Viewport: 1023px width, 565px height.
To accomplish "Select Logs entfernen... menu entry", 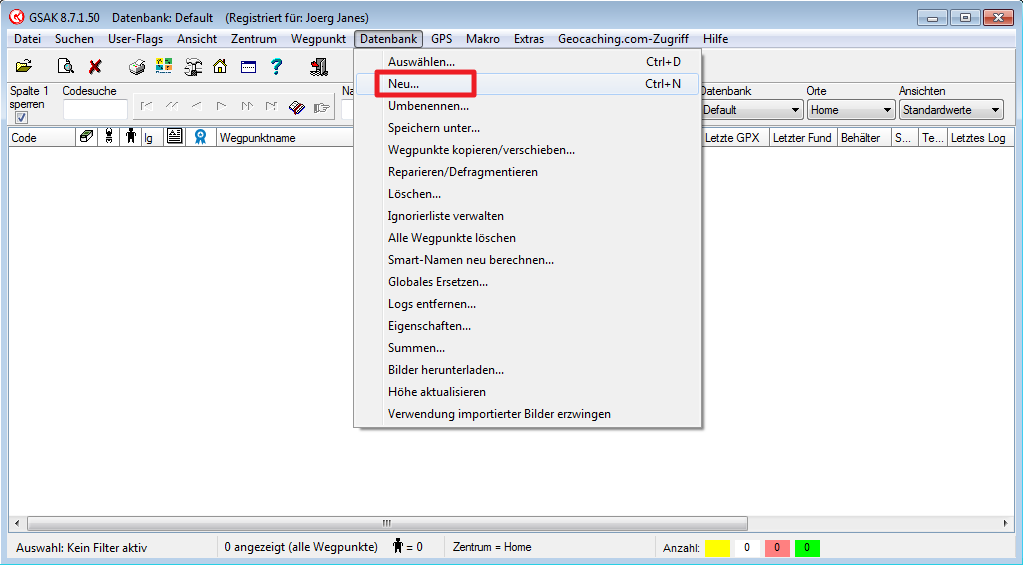I will tap(527, 304).
